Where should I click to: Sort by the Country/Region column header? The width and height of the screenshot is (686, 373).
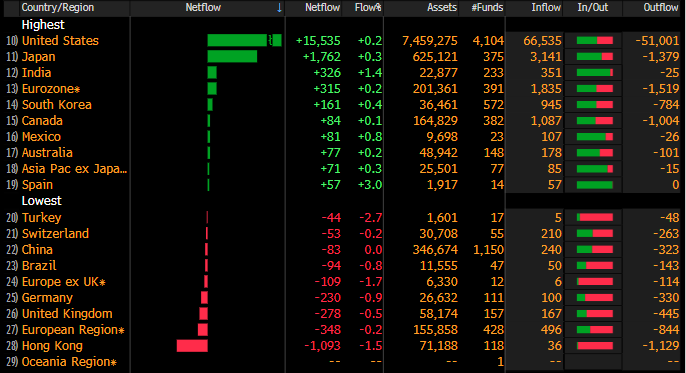coord(58,7)
